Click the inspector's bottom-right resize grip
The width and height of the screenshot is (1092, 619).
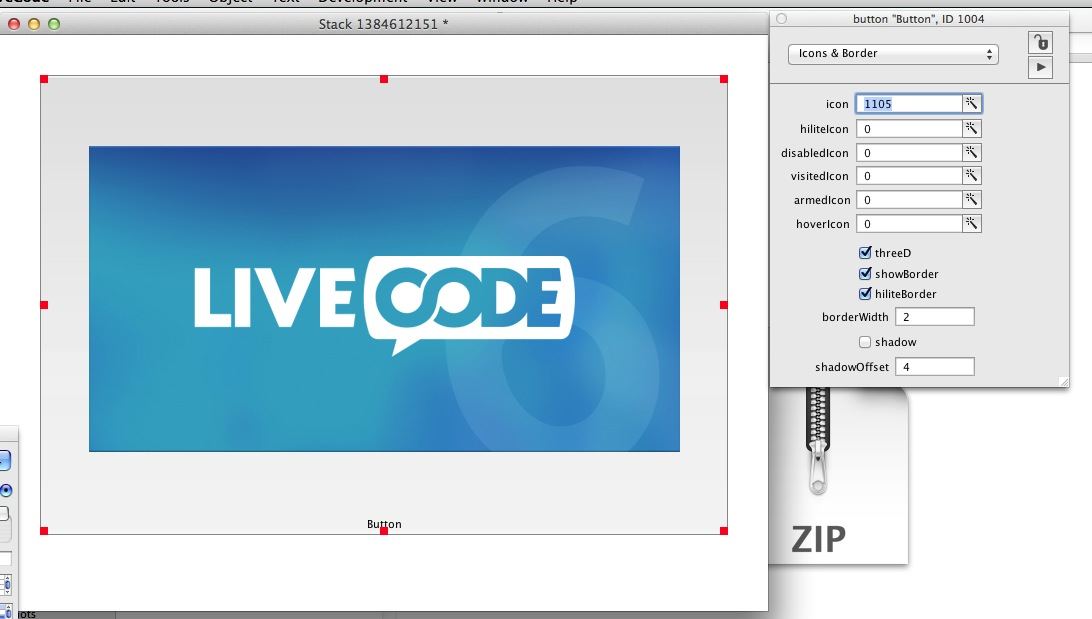(1063, 382)
